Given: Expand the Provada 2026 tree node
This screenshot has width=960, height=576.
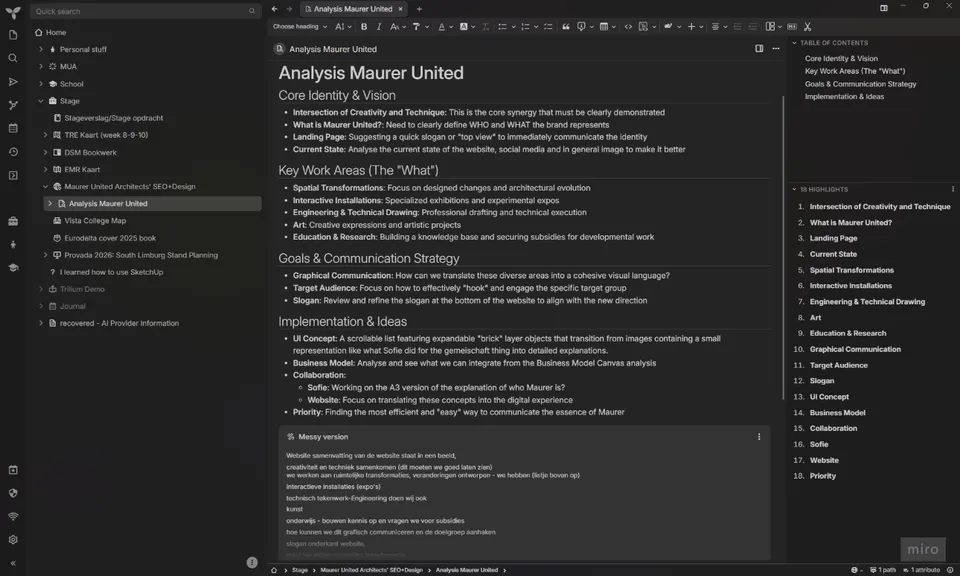Looking at the screenshot, I should point(45,255).
